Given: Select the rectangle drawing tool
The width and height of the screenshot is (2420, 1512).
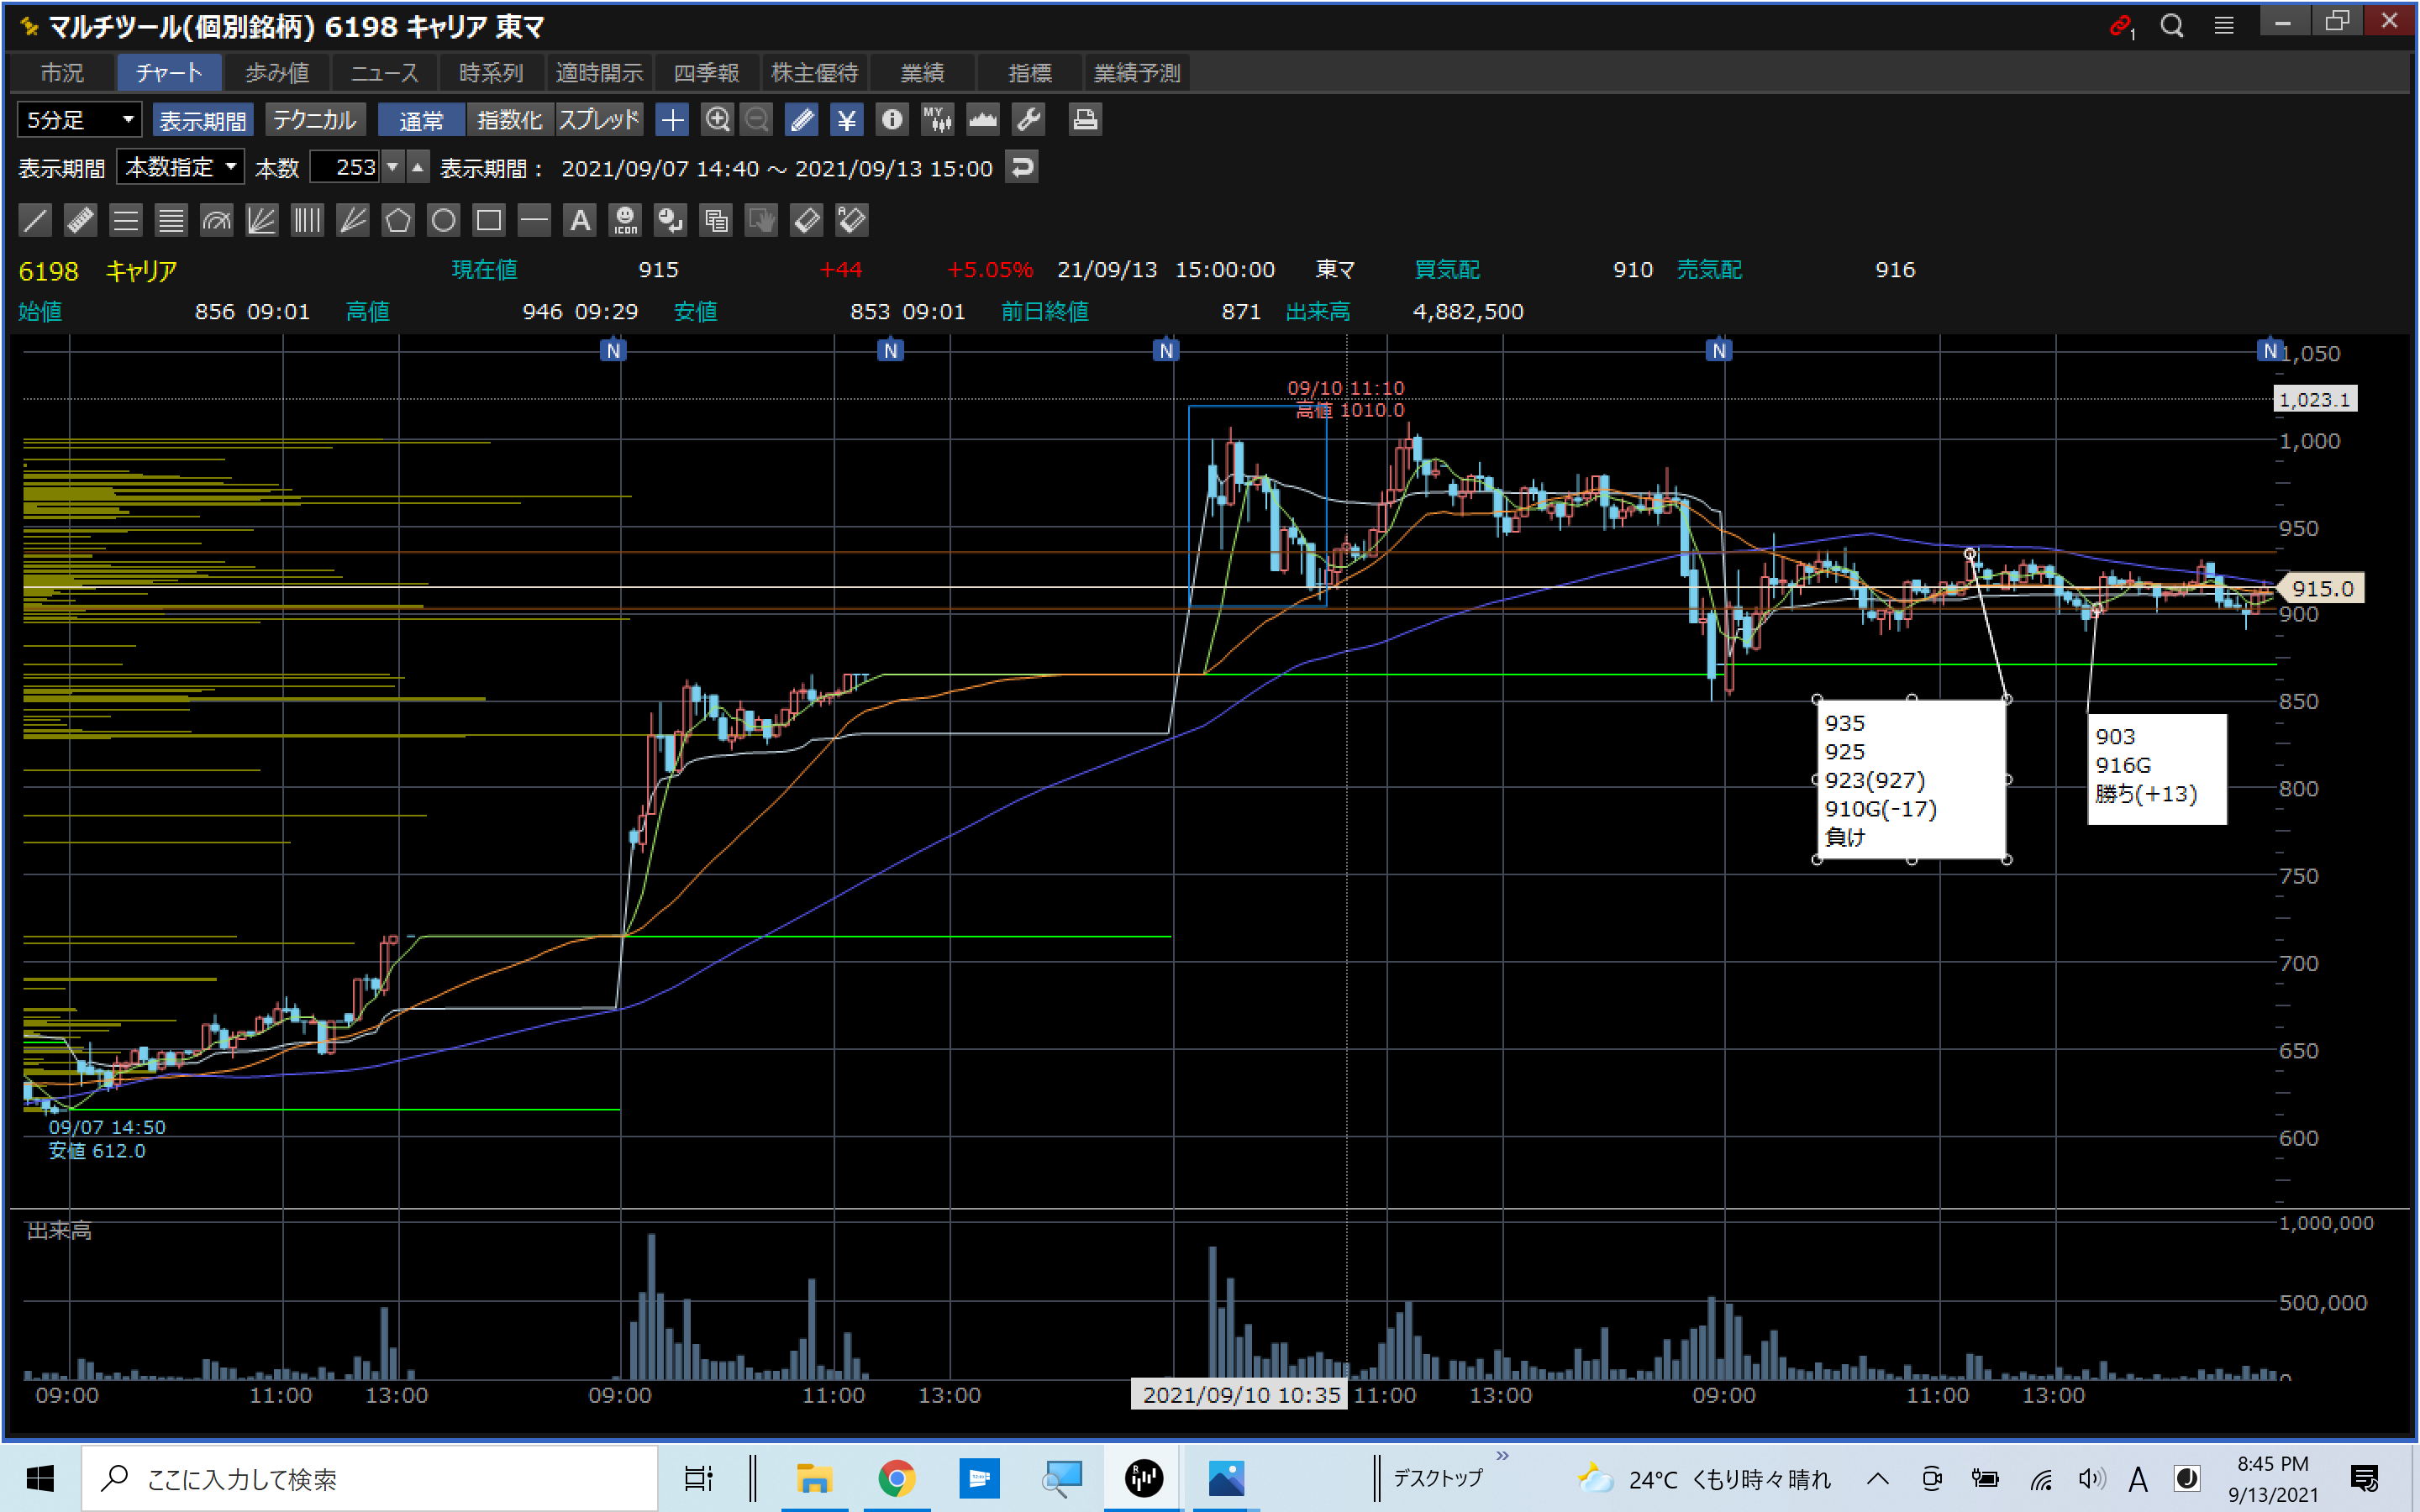Looking at the screenshot, I should [489, 220].
